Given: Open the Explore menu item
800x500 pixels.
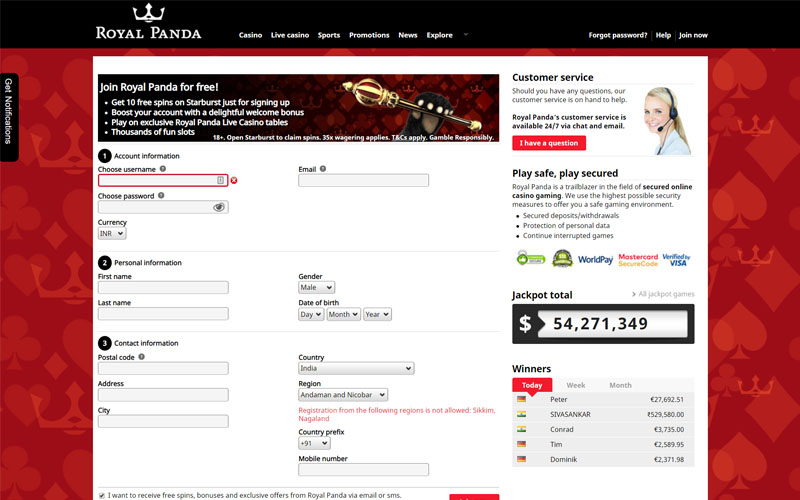Looking at the screenshot, I should [439, 35].
